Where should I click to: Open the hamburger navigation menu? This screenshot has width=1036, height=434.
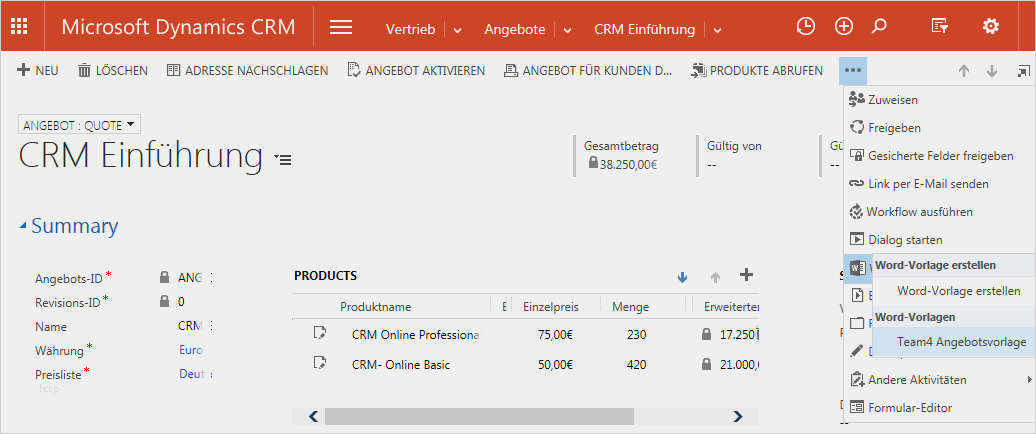(x=341, y=27)
